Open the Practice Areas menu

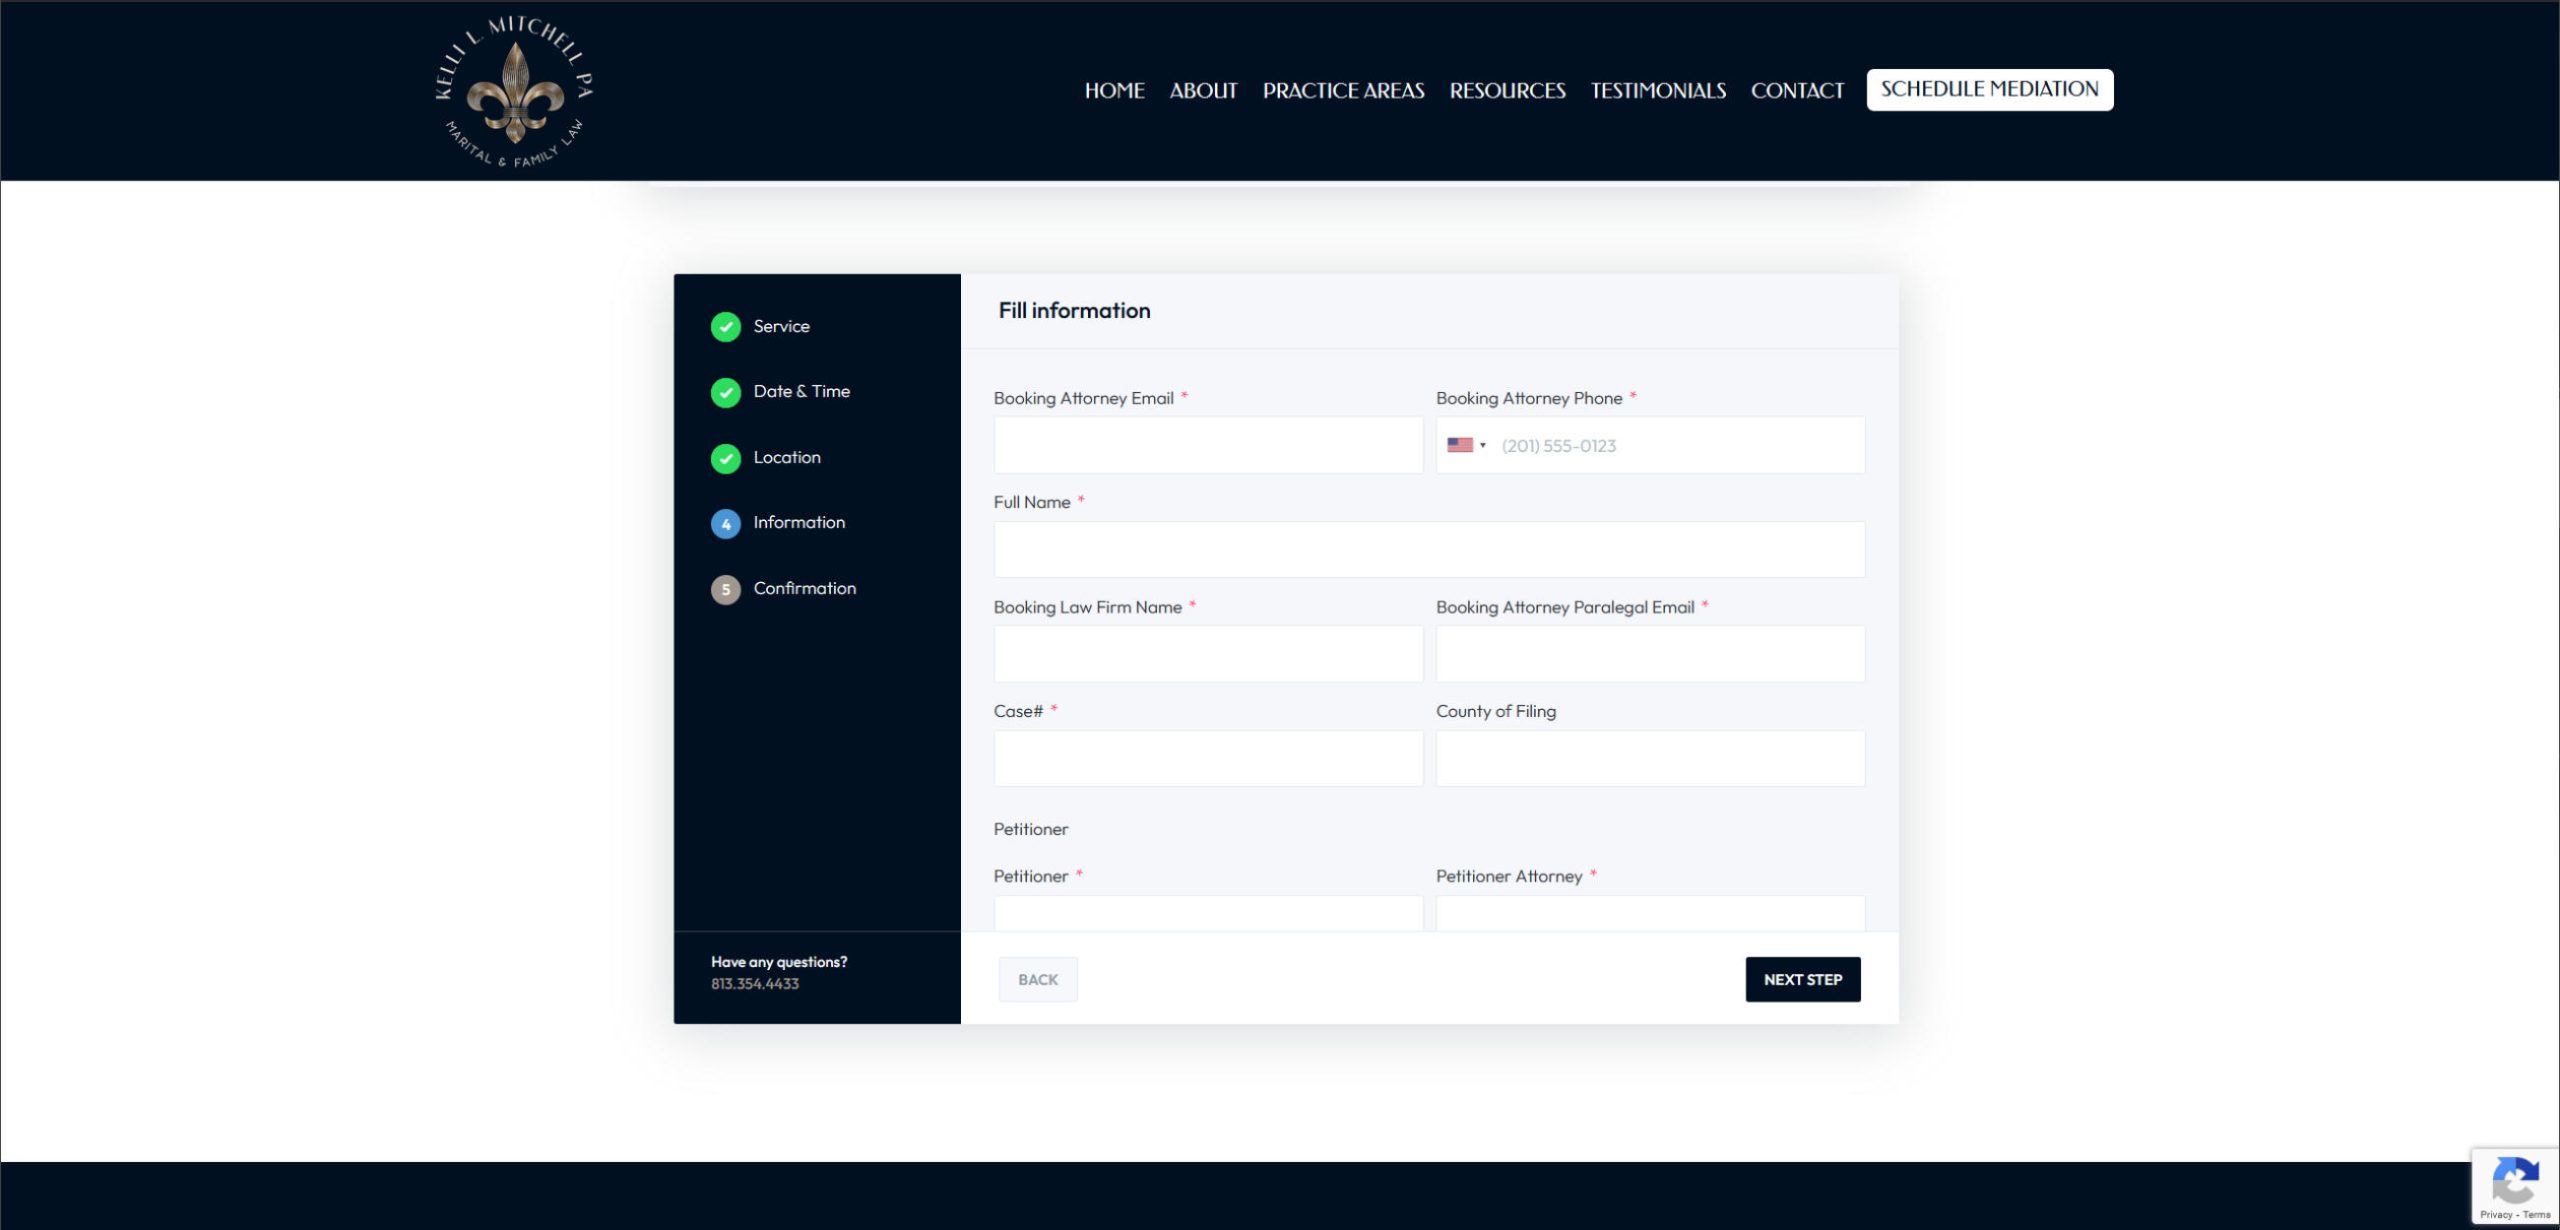1343,91
